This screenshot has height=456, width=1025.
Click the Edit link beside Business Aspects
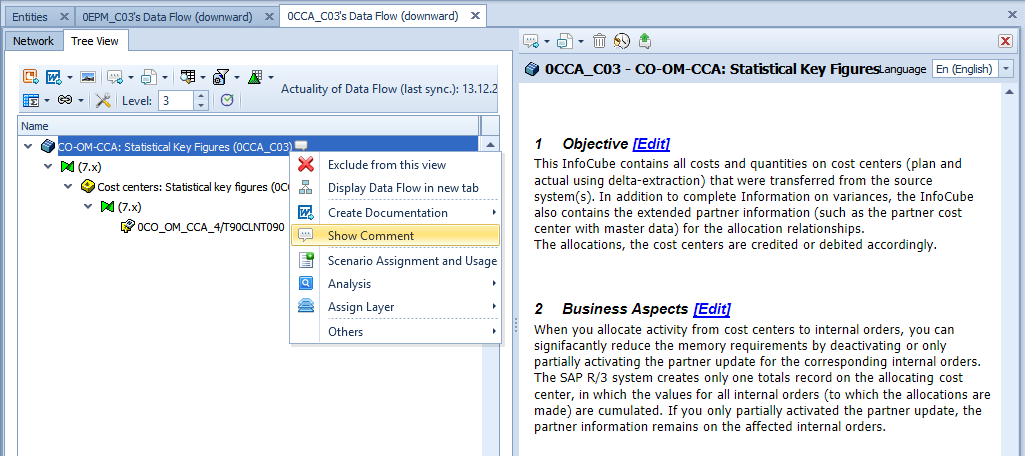(711, 309)
